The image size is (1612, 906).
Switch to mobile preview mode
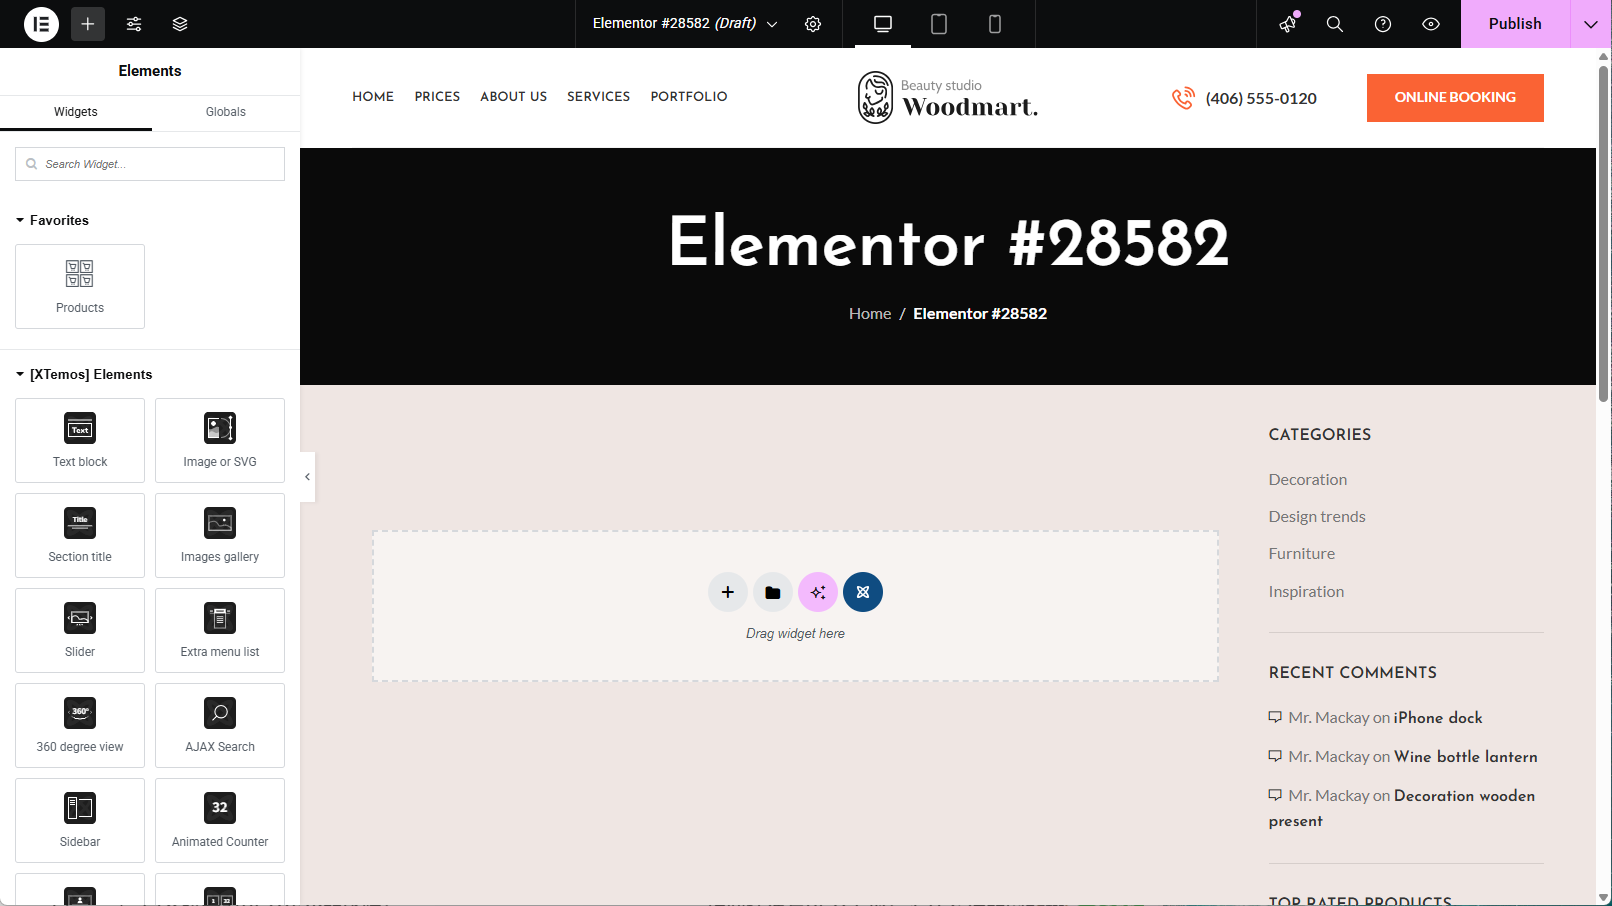coord(994,23)
